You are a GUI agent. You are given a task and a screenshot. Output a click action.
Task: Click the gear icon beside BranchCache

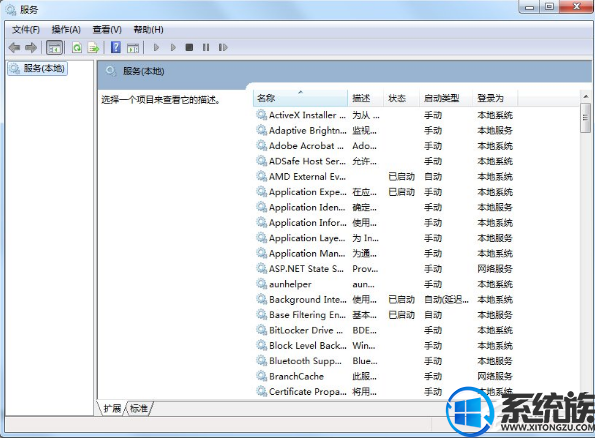point(261,376)
